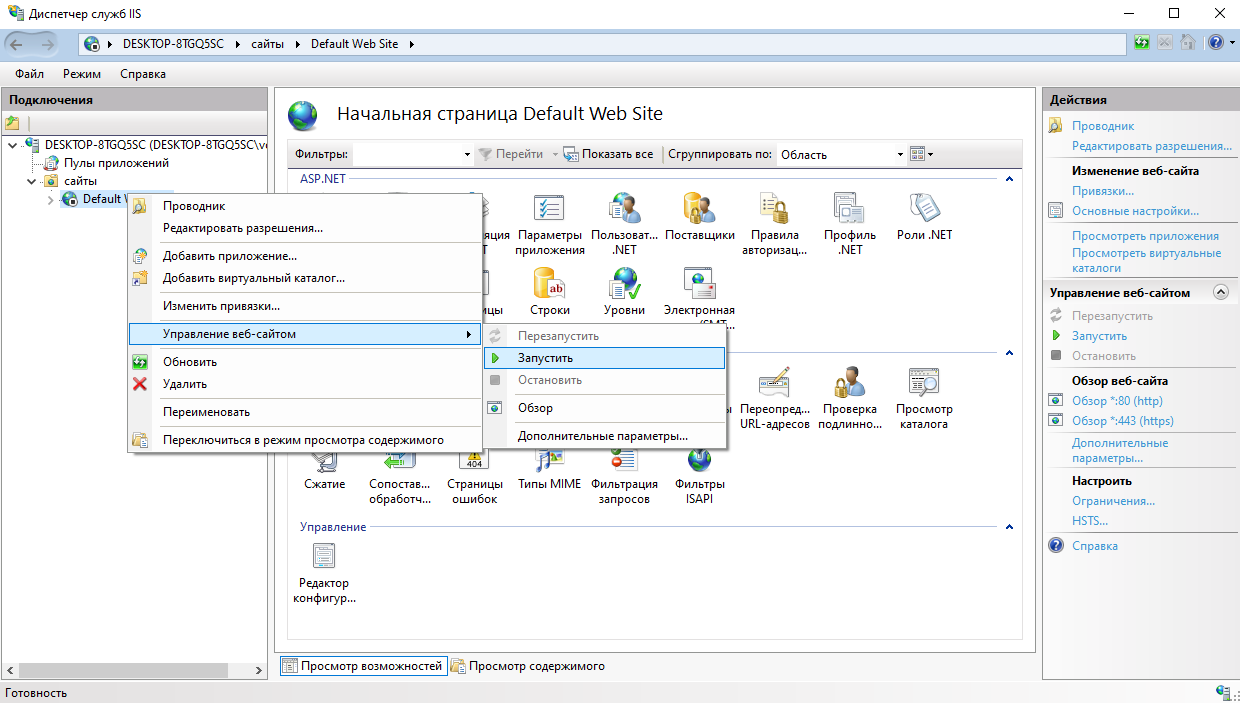Click the Help icon in address bar
The height and width of the screenshot is (703, 1240).
click(x=1214, y=43)
